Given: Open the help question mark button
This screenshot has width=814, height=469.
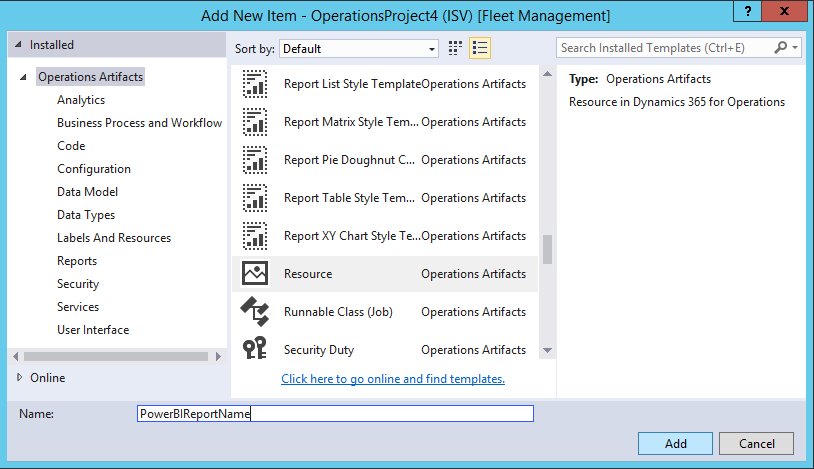Looking at the screenshot, I should [x=748, y=11].
